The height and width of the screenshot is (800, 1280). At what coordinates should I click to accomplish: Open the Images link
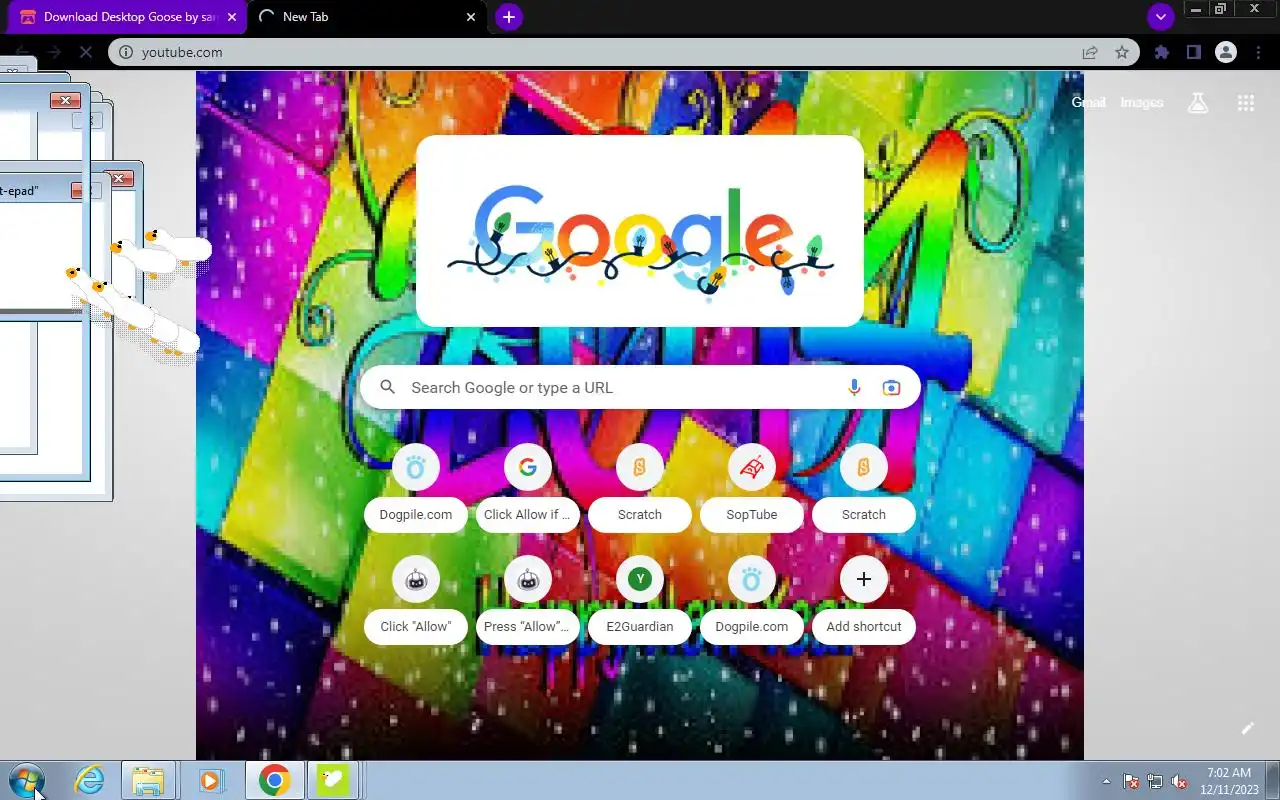[1142, 102]
